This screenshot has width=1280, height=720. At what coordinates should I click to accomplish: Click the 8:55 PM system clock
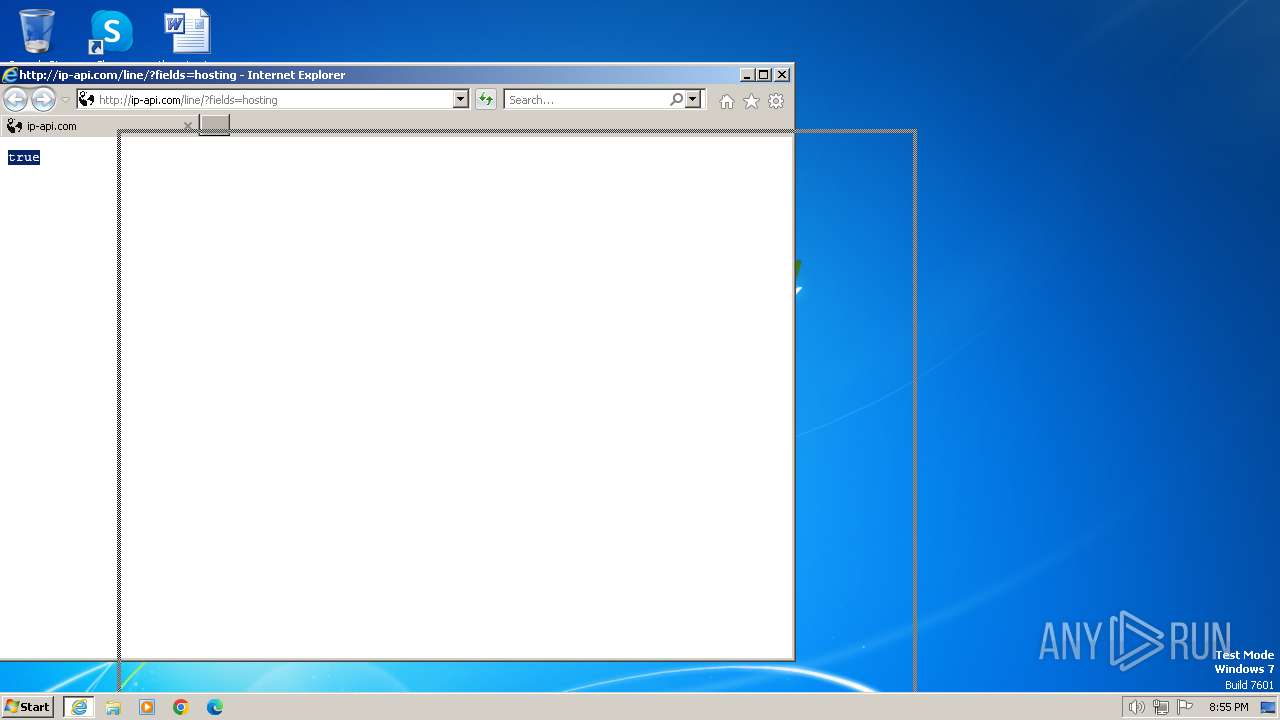1228,707
